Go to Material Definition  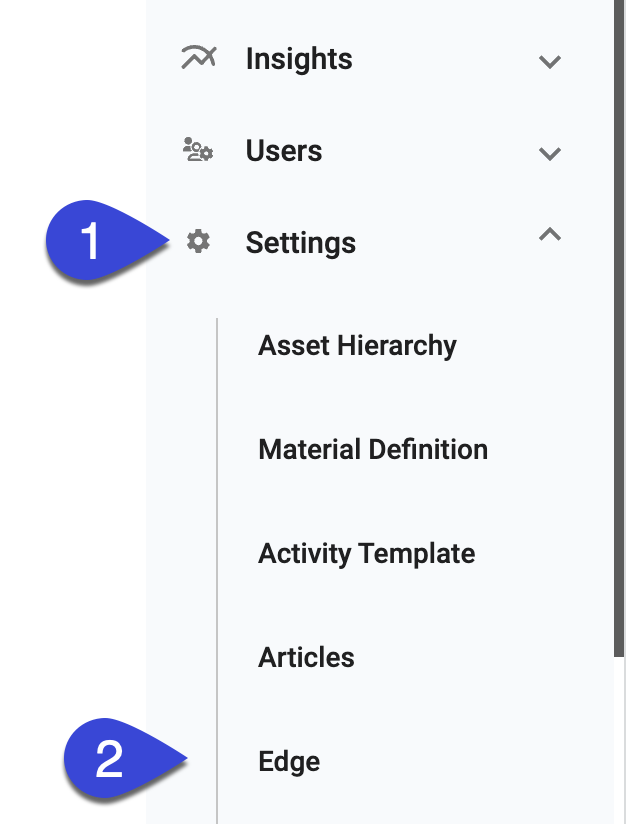click(x=372, y=450)
